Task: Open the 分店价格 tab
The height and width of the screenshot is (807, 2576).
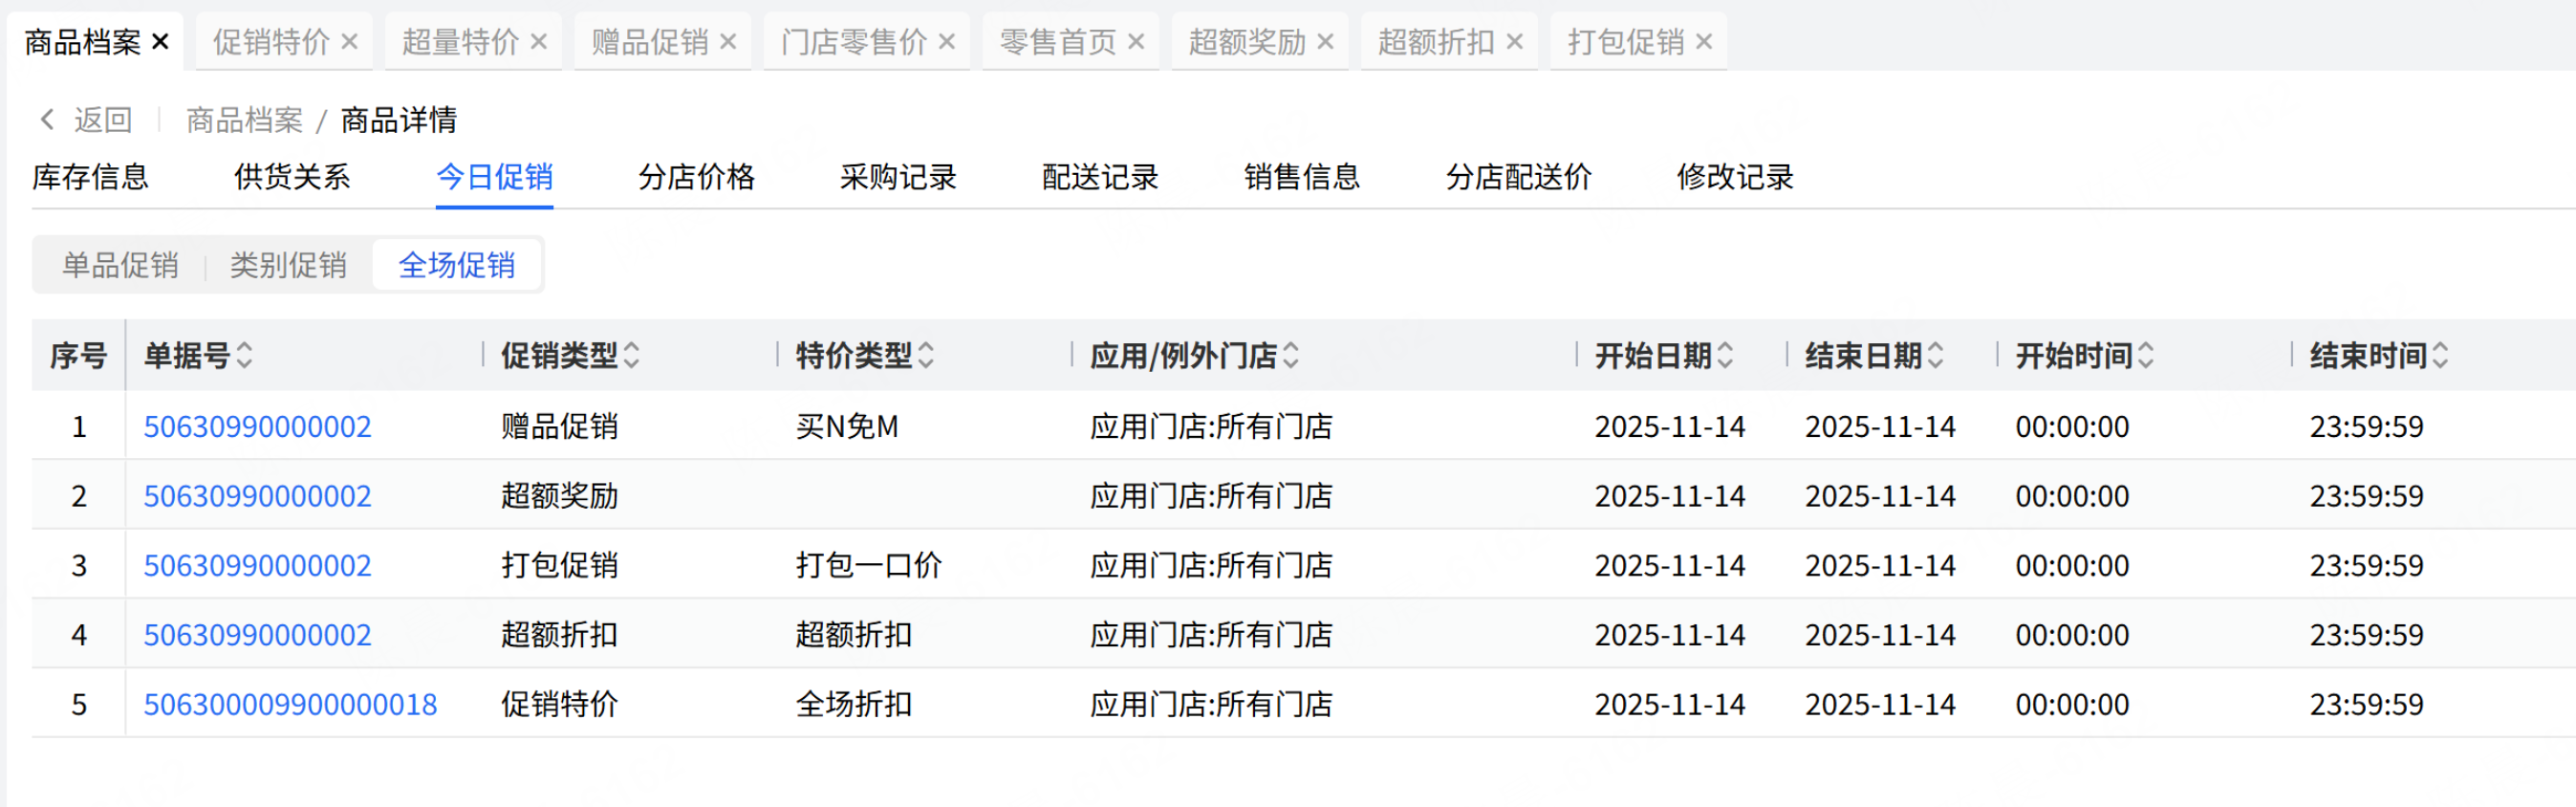Action: [x=696, y=177]
